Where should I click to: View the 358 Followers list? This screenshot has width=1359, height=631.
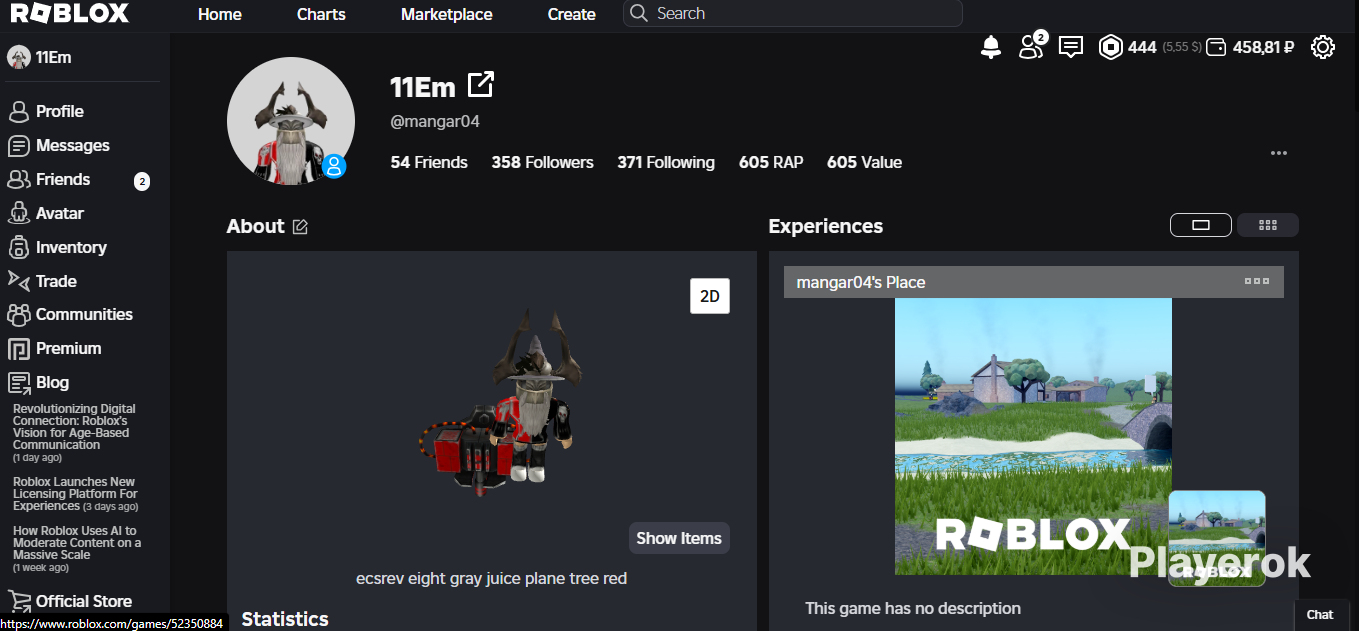(542, 162)
